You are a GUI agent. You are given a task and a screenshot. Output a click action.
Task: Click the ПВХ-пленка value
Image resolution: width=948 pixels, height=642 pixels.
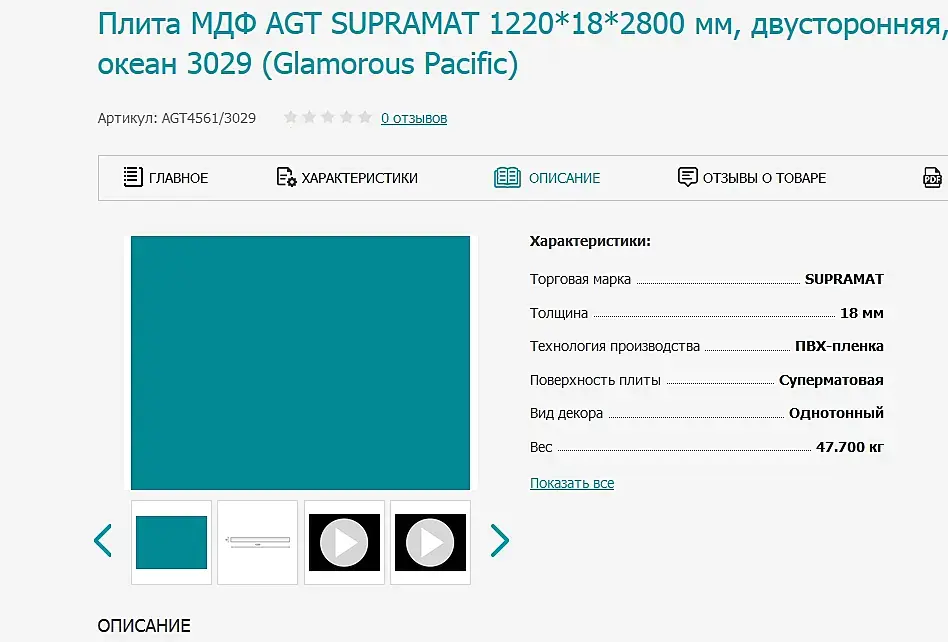(839, 346)
